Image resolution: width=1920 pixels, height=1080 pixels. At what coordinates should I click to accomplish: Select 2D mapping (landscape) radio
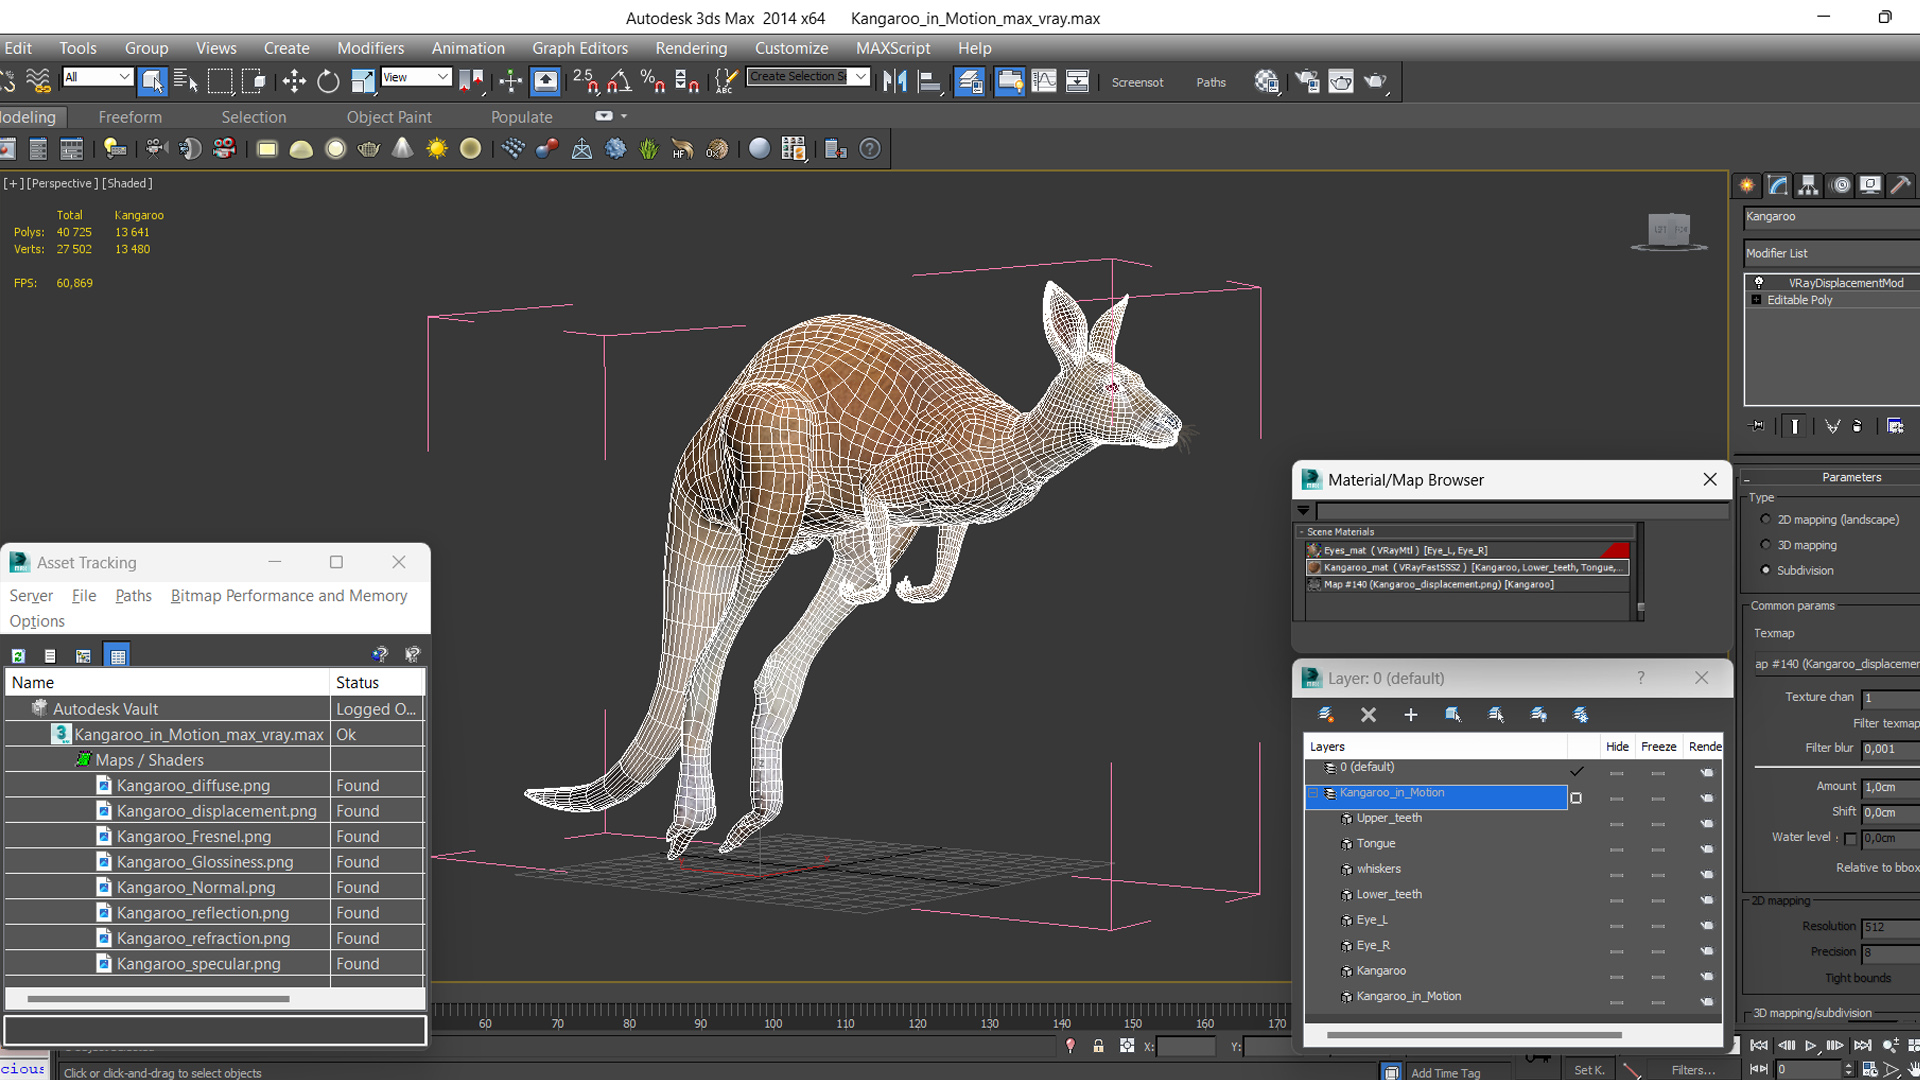(1765, 519)
